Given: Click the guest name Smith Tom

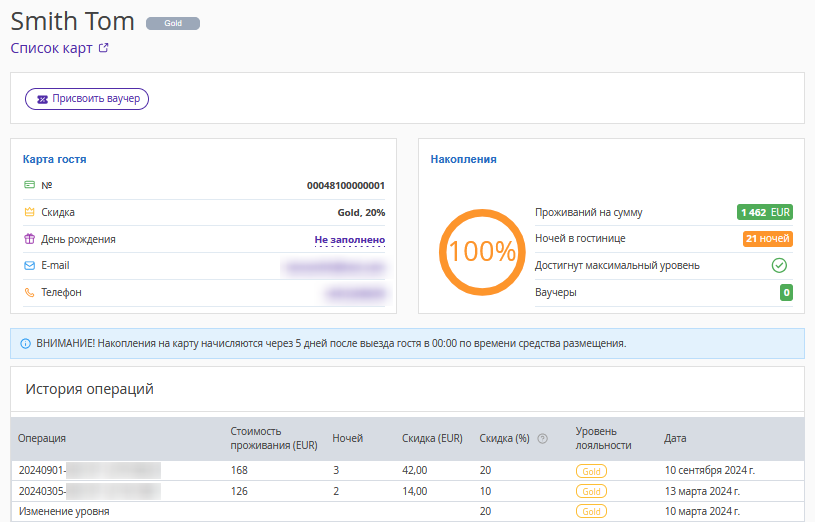Looking at the screenshot, I should (72, 21).
